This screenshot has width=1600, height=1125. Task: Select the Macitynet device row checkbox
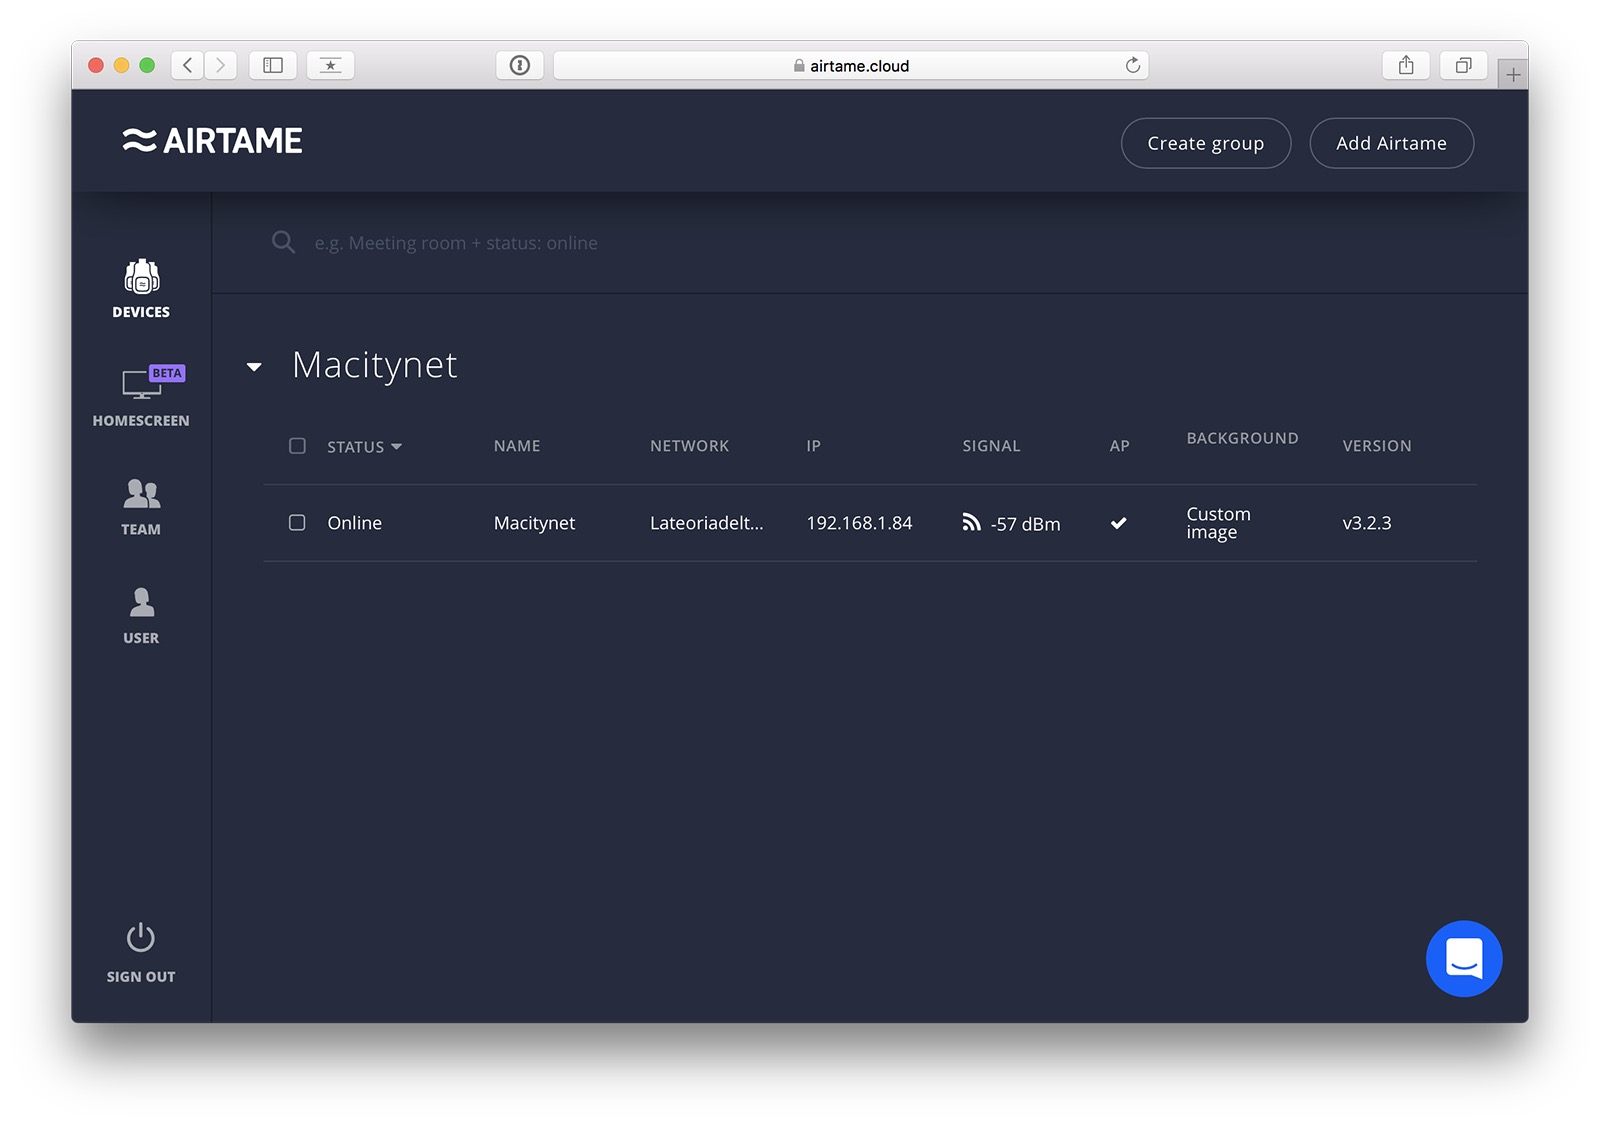click(297, 523)
